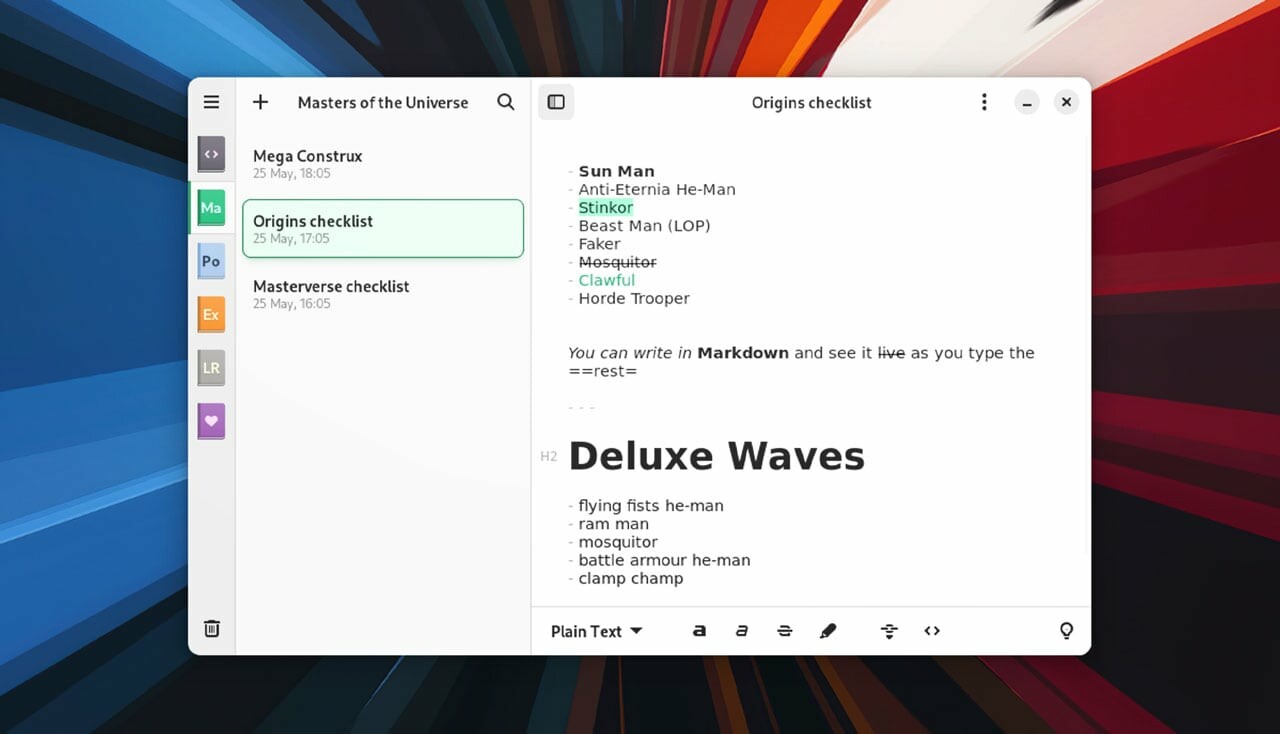The image size is (1280, 734).
Task: Click the strikethrough formatting icon
Action: coord(785,631)
